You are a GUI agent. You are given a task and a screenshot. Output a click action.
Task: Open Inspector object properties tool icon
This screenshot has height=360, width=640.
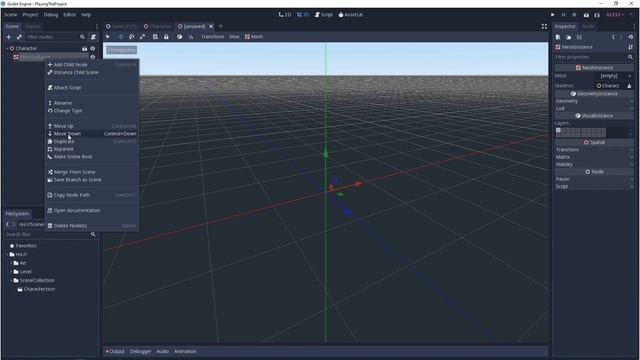click(x=631, y=47)
